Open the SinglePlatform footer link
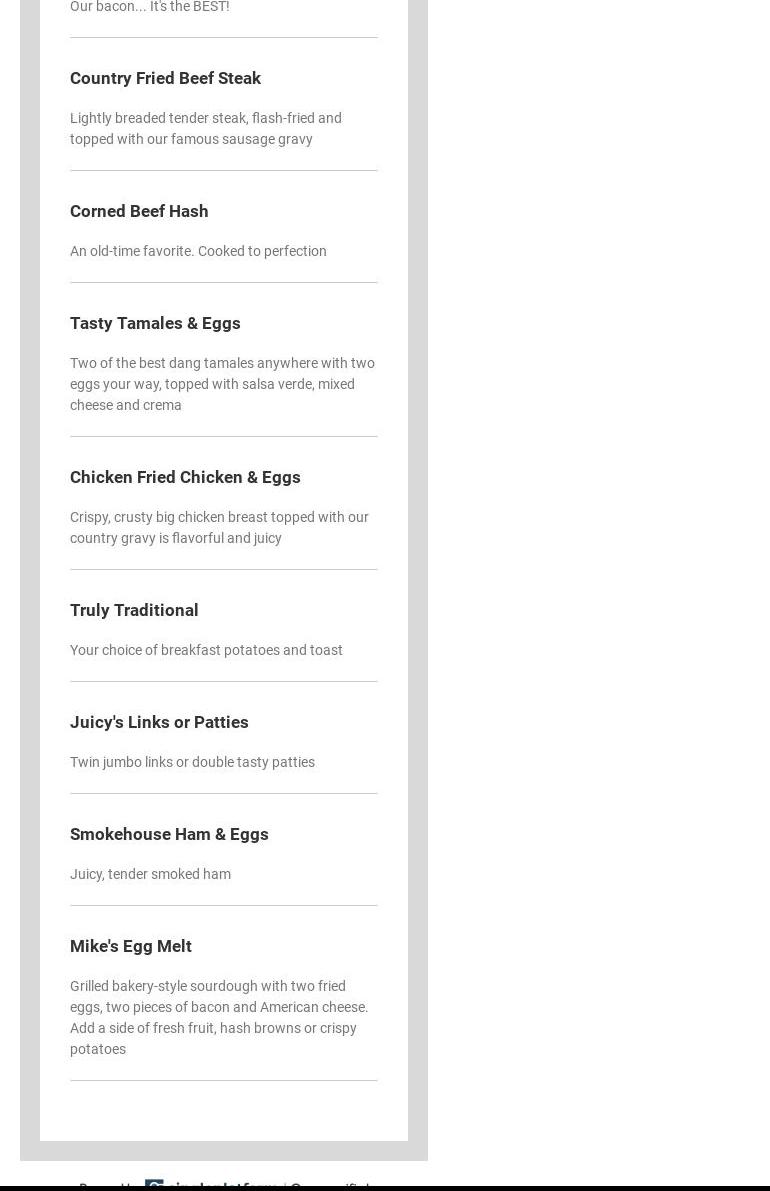 220,1186
